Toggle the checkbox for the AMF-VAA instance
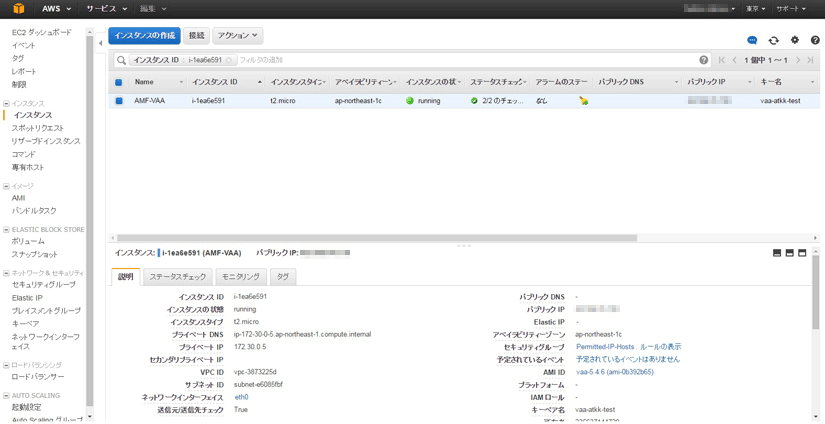Viewport: 825px width, 424px height. pyautogui.click(x=119, y=101)
